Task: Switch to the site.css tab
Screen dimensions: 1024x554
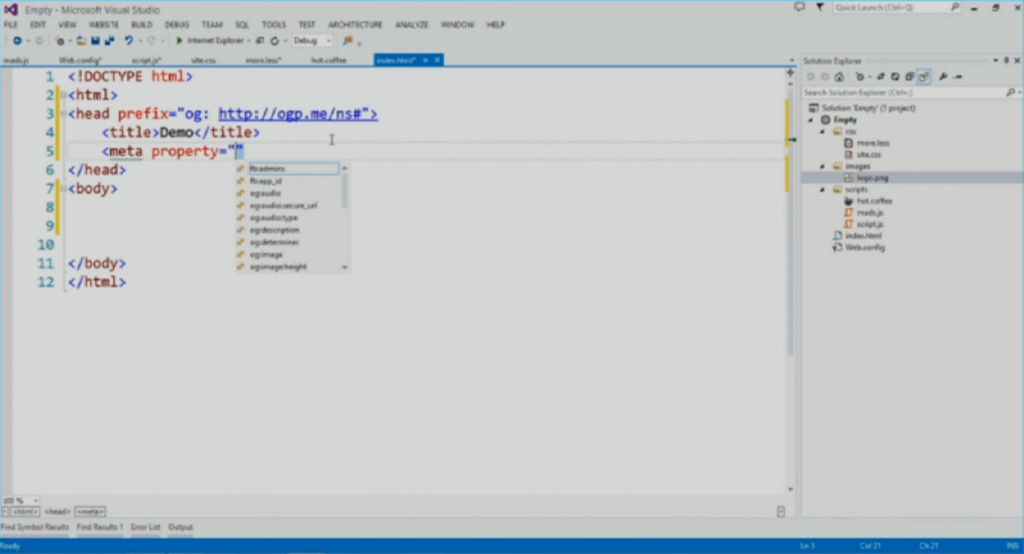Action: 203,60
